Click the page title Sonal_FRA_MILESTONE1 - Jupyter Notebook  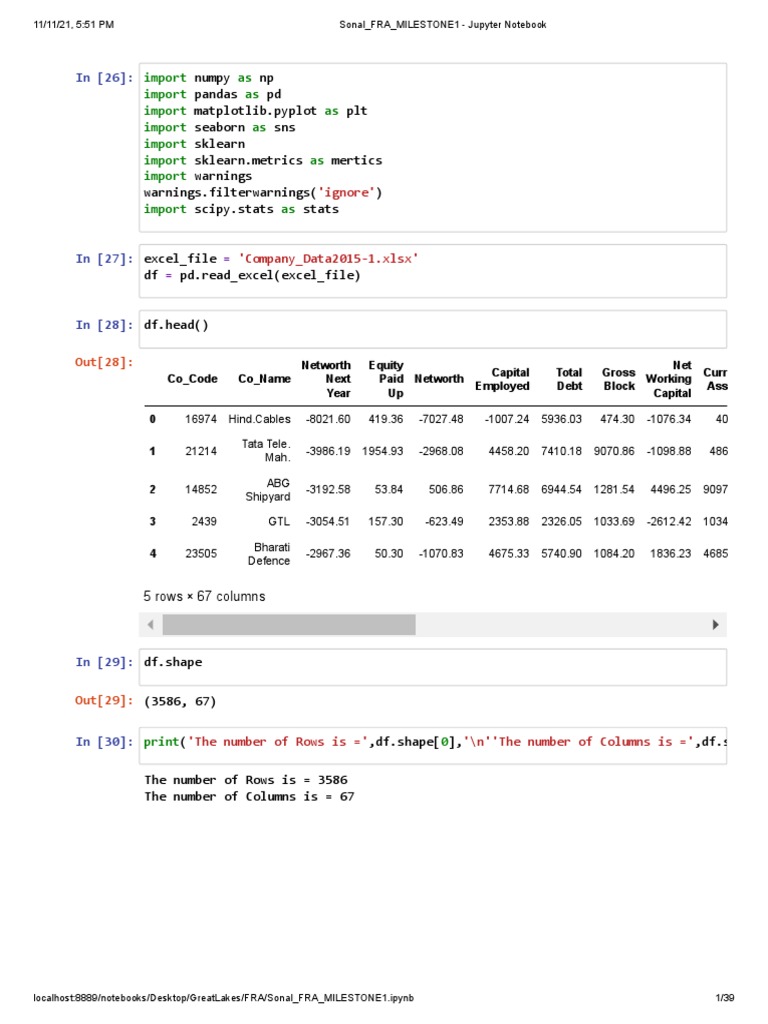[x=443, y=25]
